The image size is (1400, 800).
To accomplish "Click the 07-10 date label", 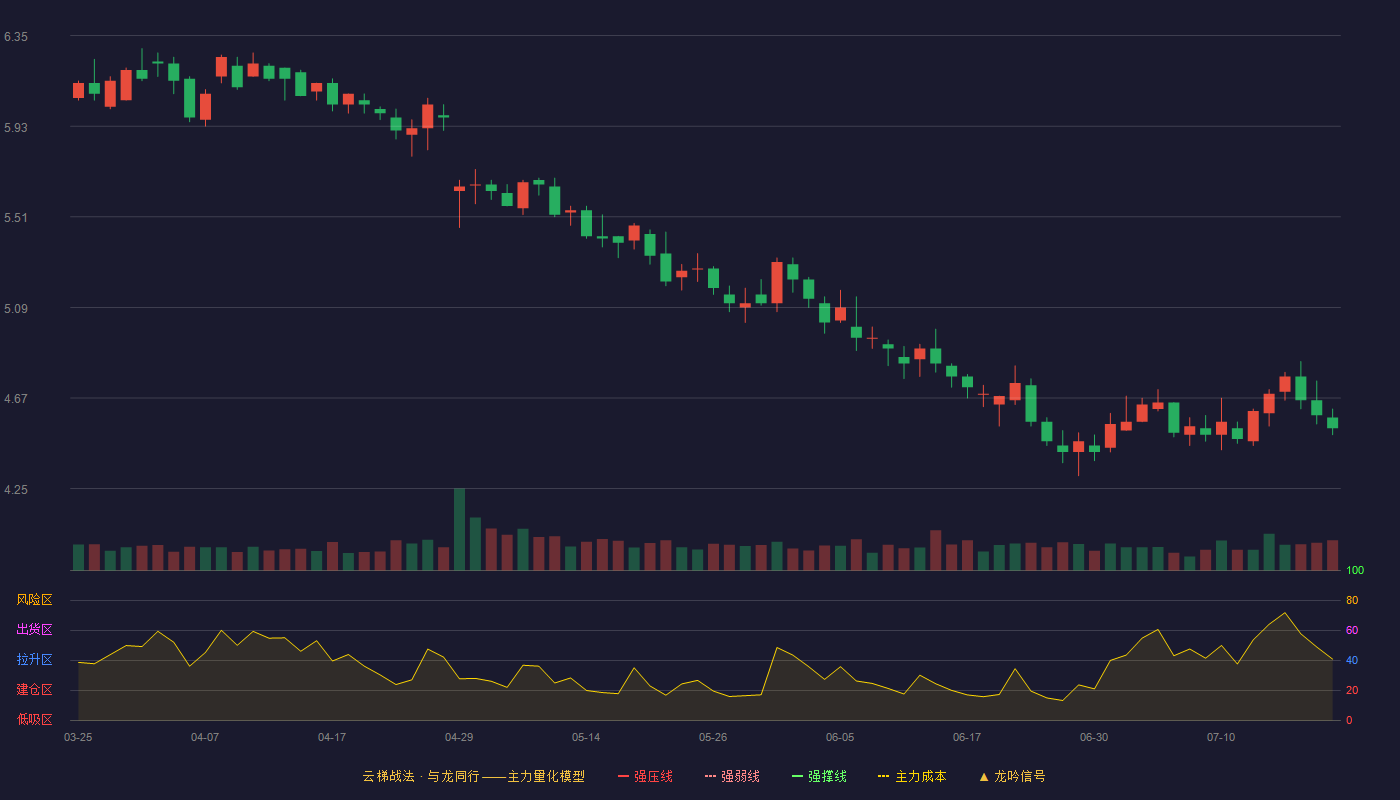I will [x=1221, y=737].
